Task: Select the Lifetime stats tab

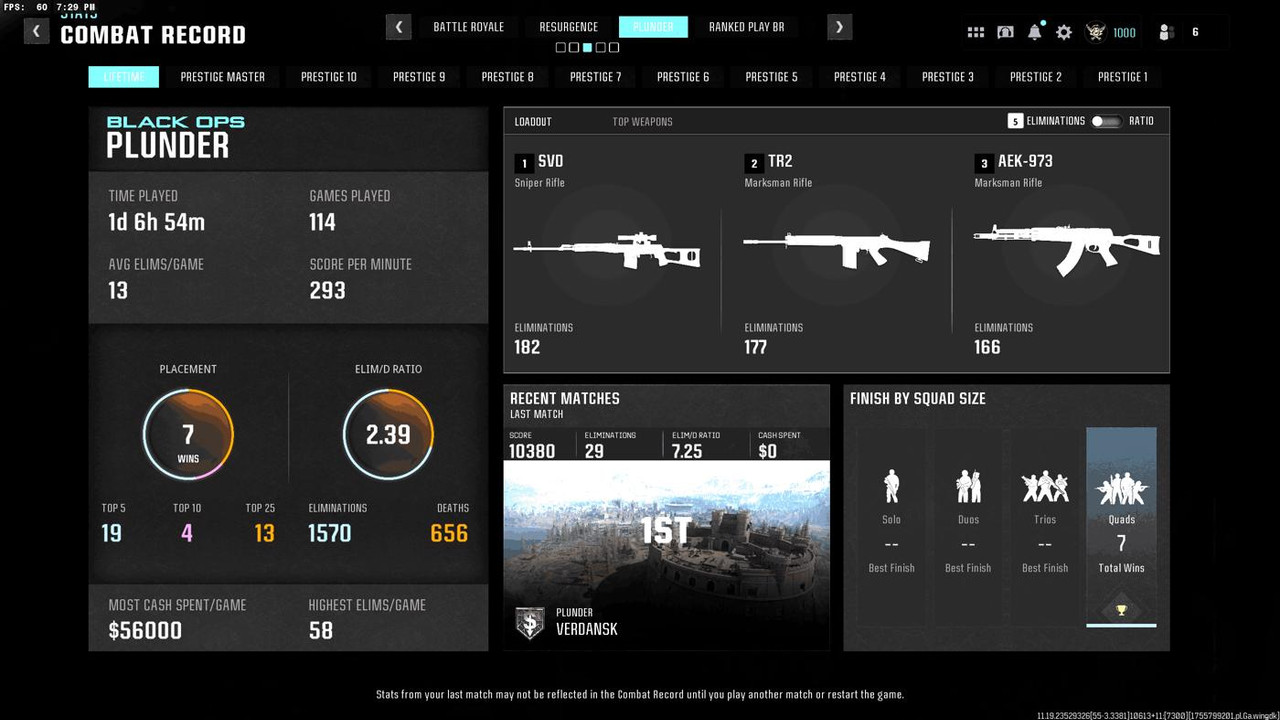Action: point(124,77)
